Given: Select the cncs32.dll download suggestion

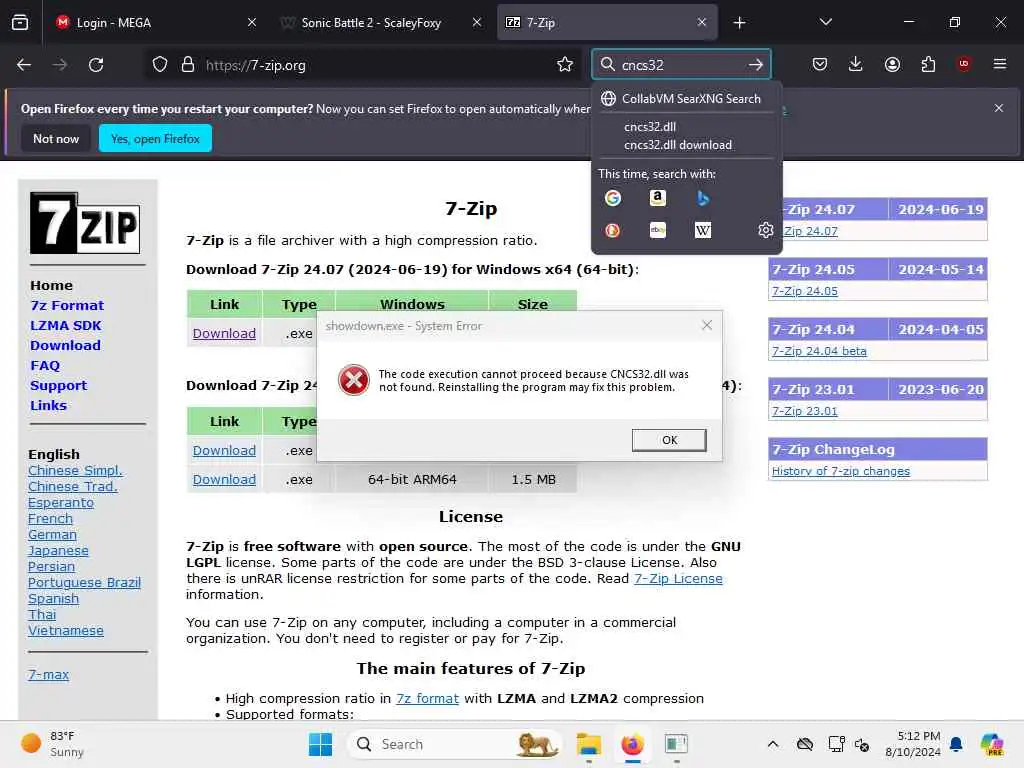Looking at the screenshot, I should tap(678, 145).
